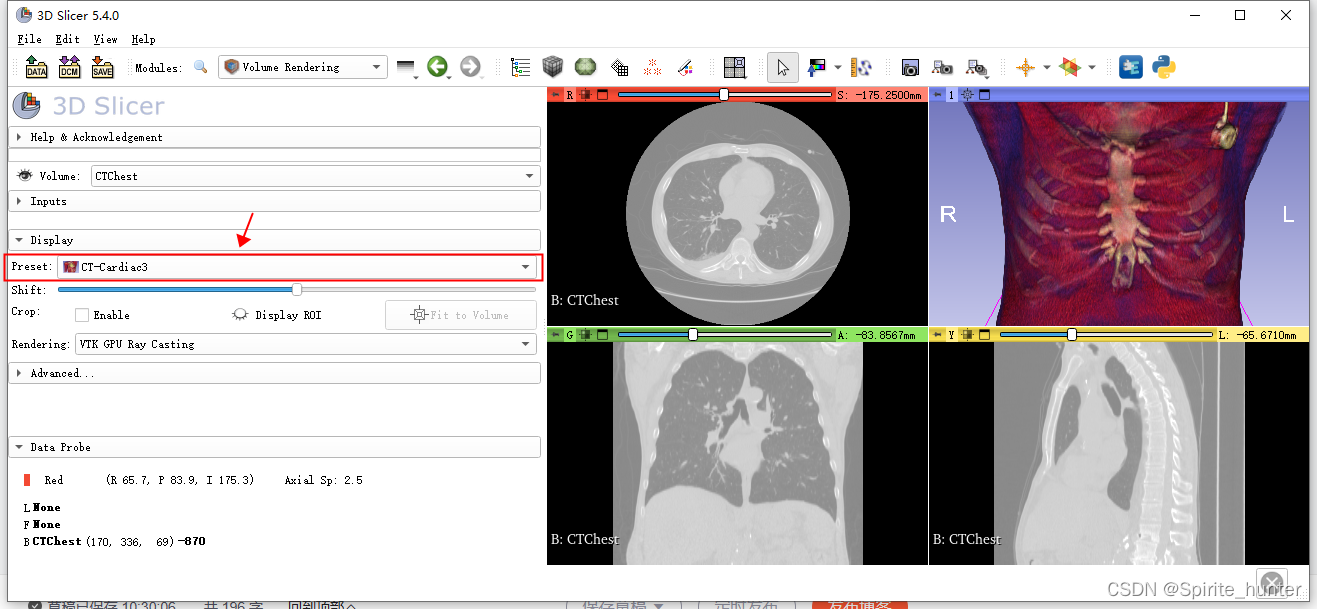
Task: Open the module search magnifier
Action: tap(201, 67)
